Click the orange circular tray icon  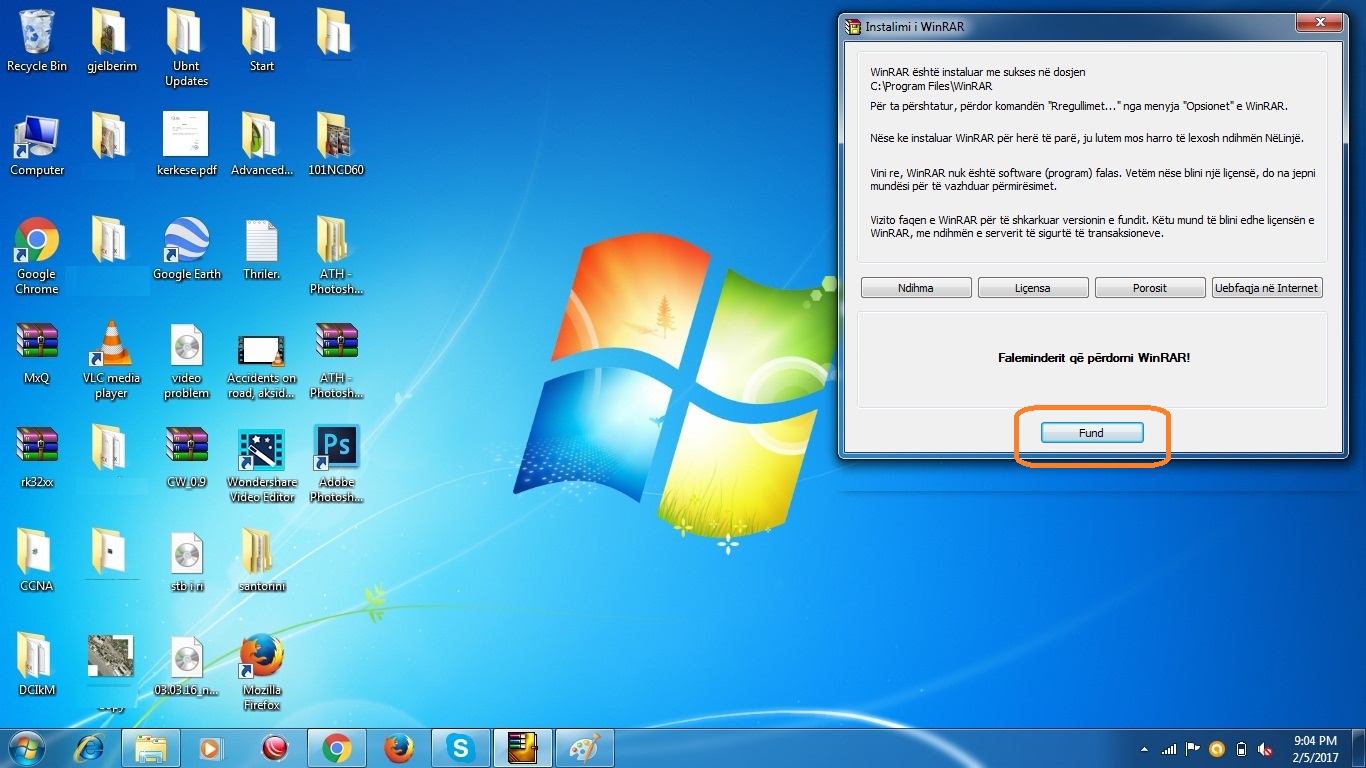(x=1217, y=749)
